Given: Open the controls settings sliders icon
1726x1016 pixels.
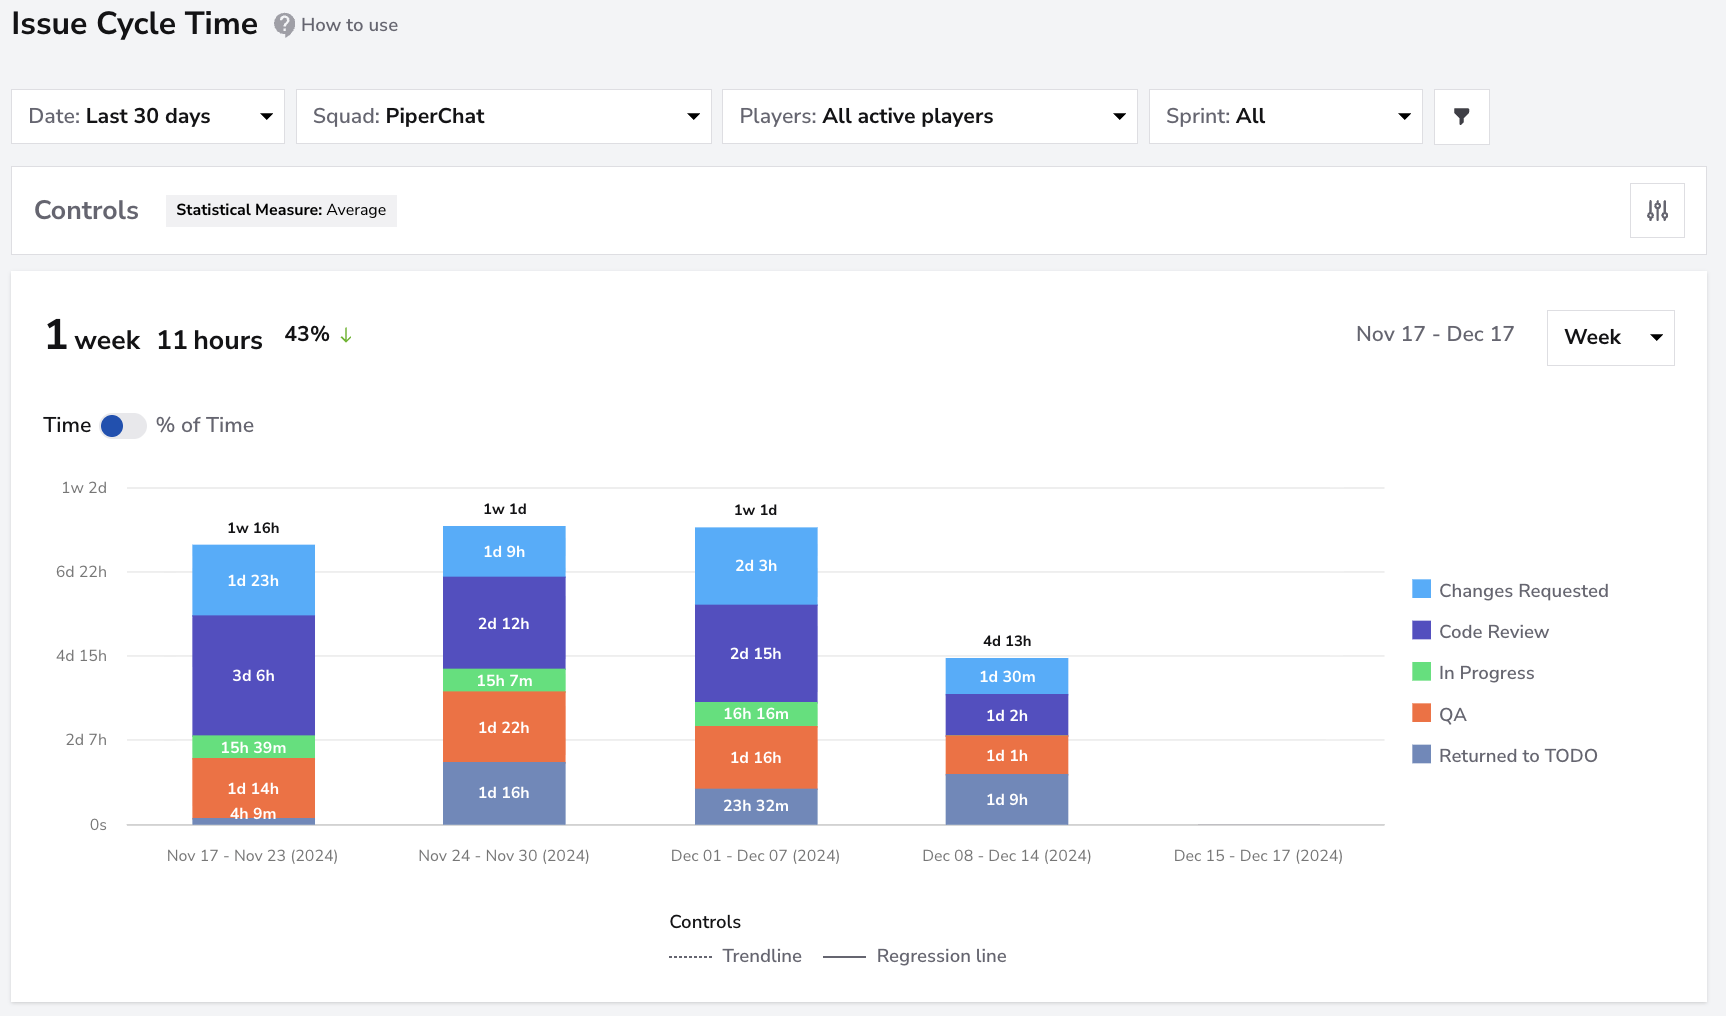Looking at the screenshot, I should 1657,210.
